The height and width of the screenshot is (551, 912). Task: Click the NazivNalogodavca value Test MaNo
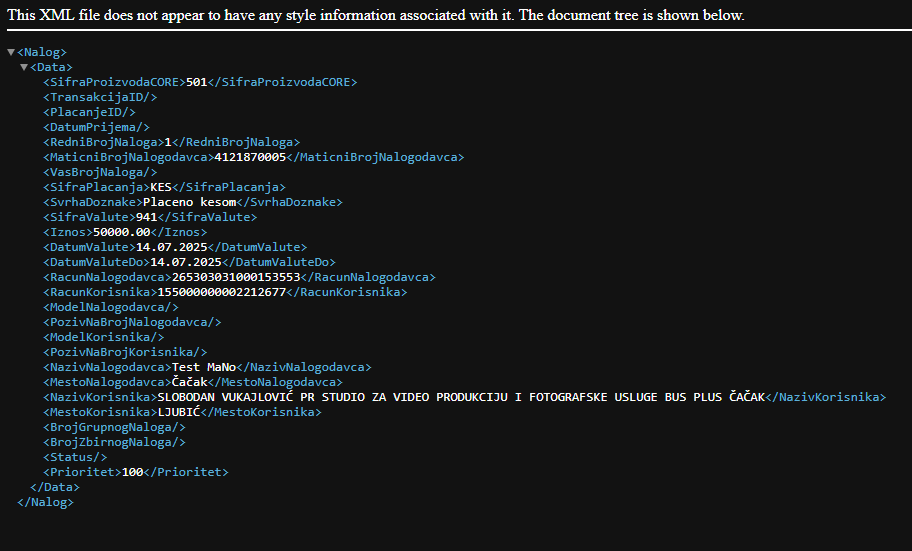(x=204, y=367)
